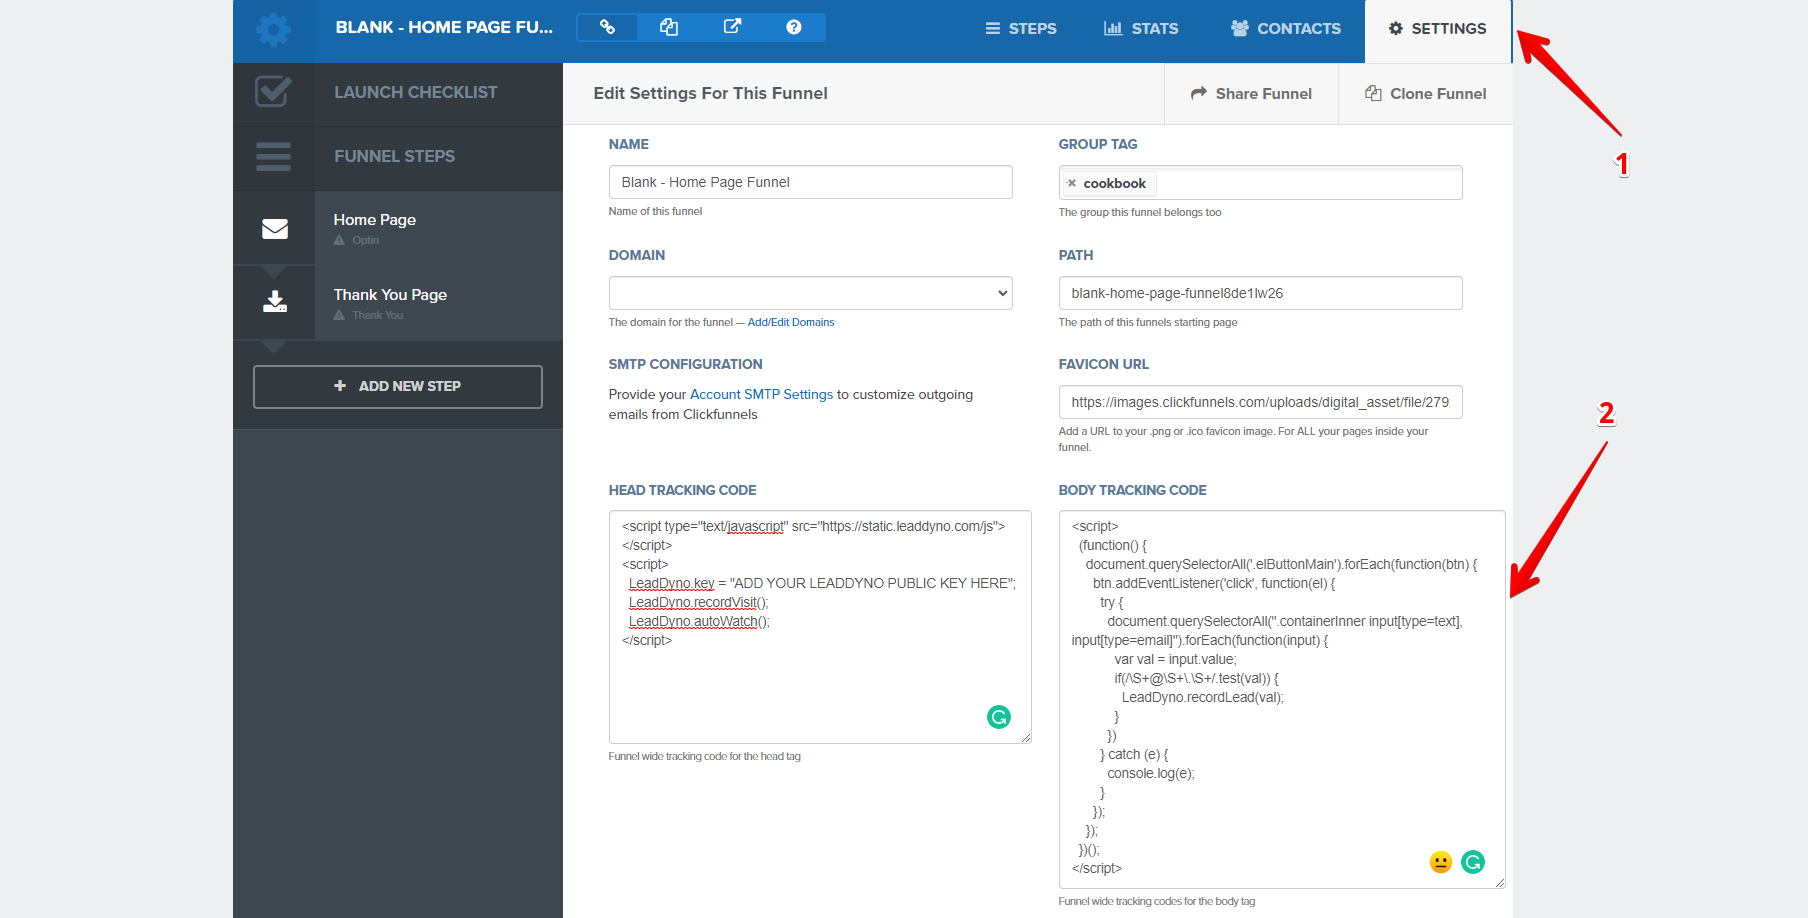Click the Favicon URL input field
This screenshot has width=1808, height=918.
tap(1261, 402)
